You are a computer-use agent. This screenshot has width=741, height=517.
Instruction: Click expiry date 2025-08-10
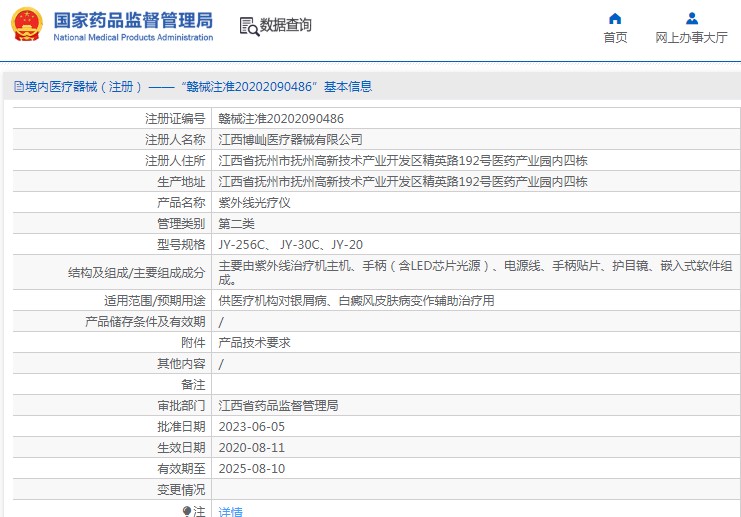tap(251, 469)
